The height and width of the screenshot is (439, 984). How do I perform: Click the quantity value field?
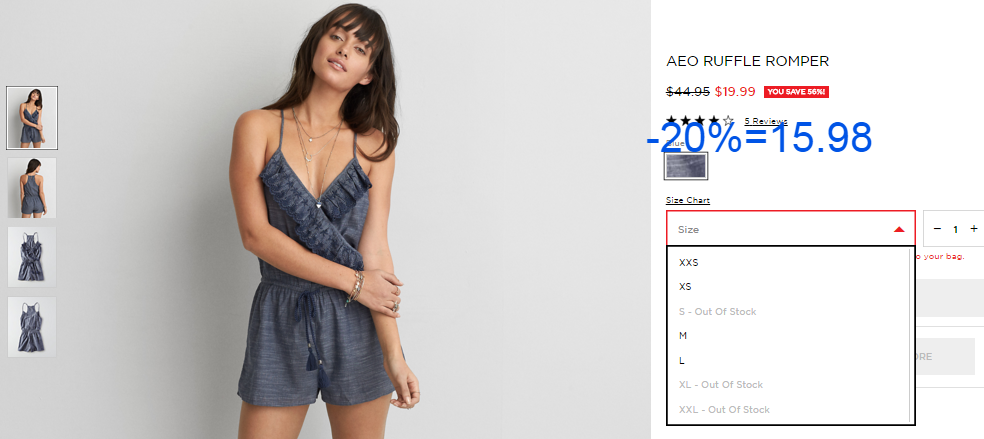[955, 229]
